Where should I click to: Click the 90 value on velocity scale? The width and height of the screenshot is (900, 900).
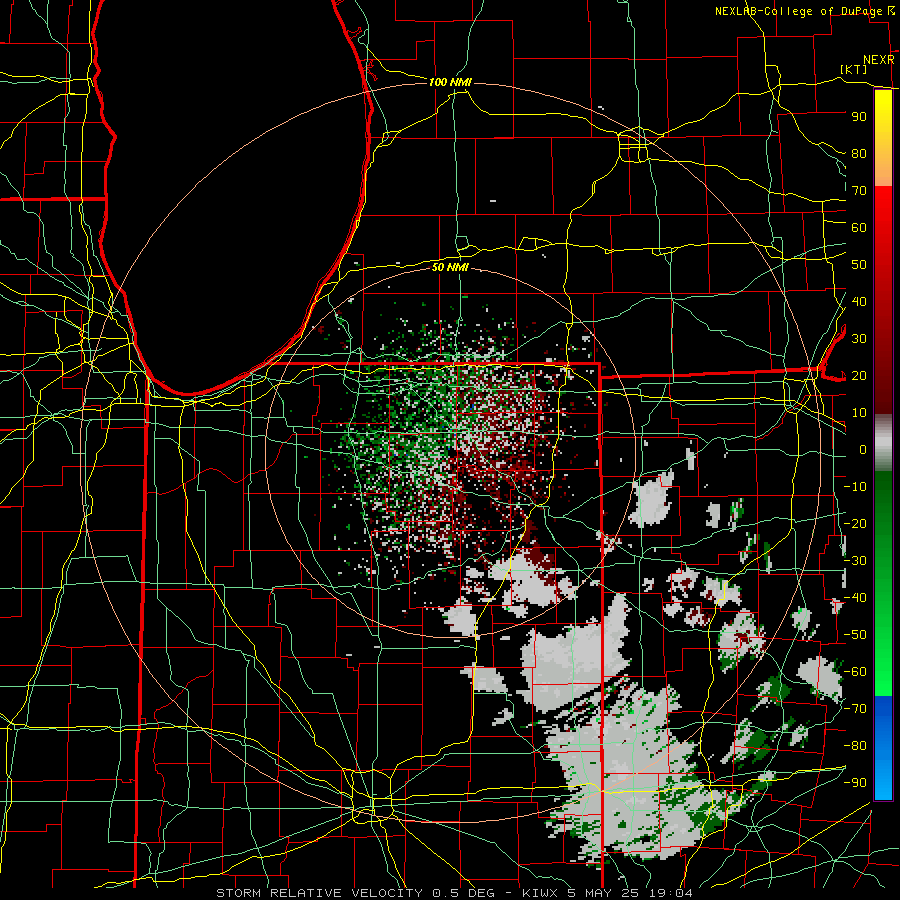point(859,117)
